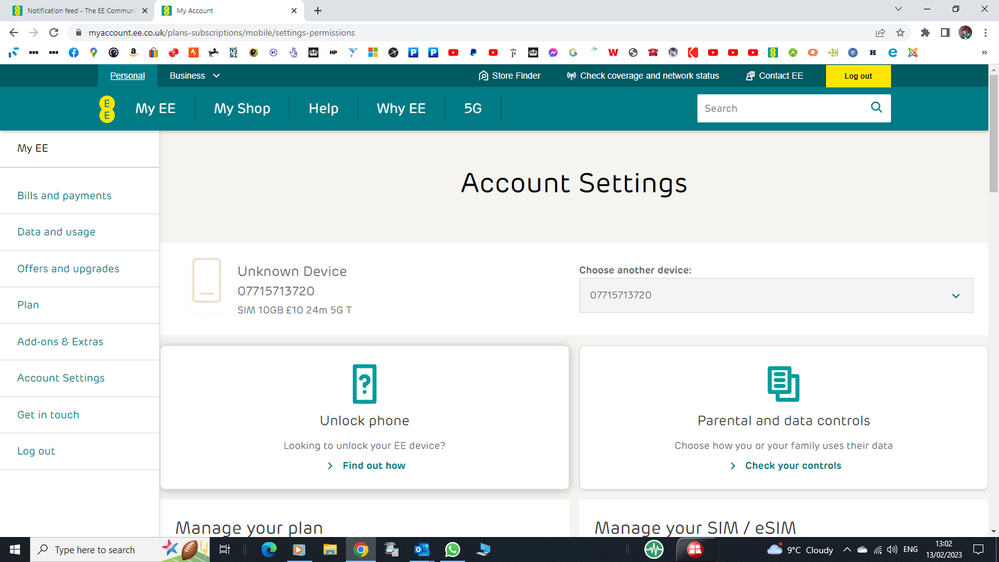
Task: Open the Why EE menu
Action: coord(401,108)
